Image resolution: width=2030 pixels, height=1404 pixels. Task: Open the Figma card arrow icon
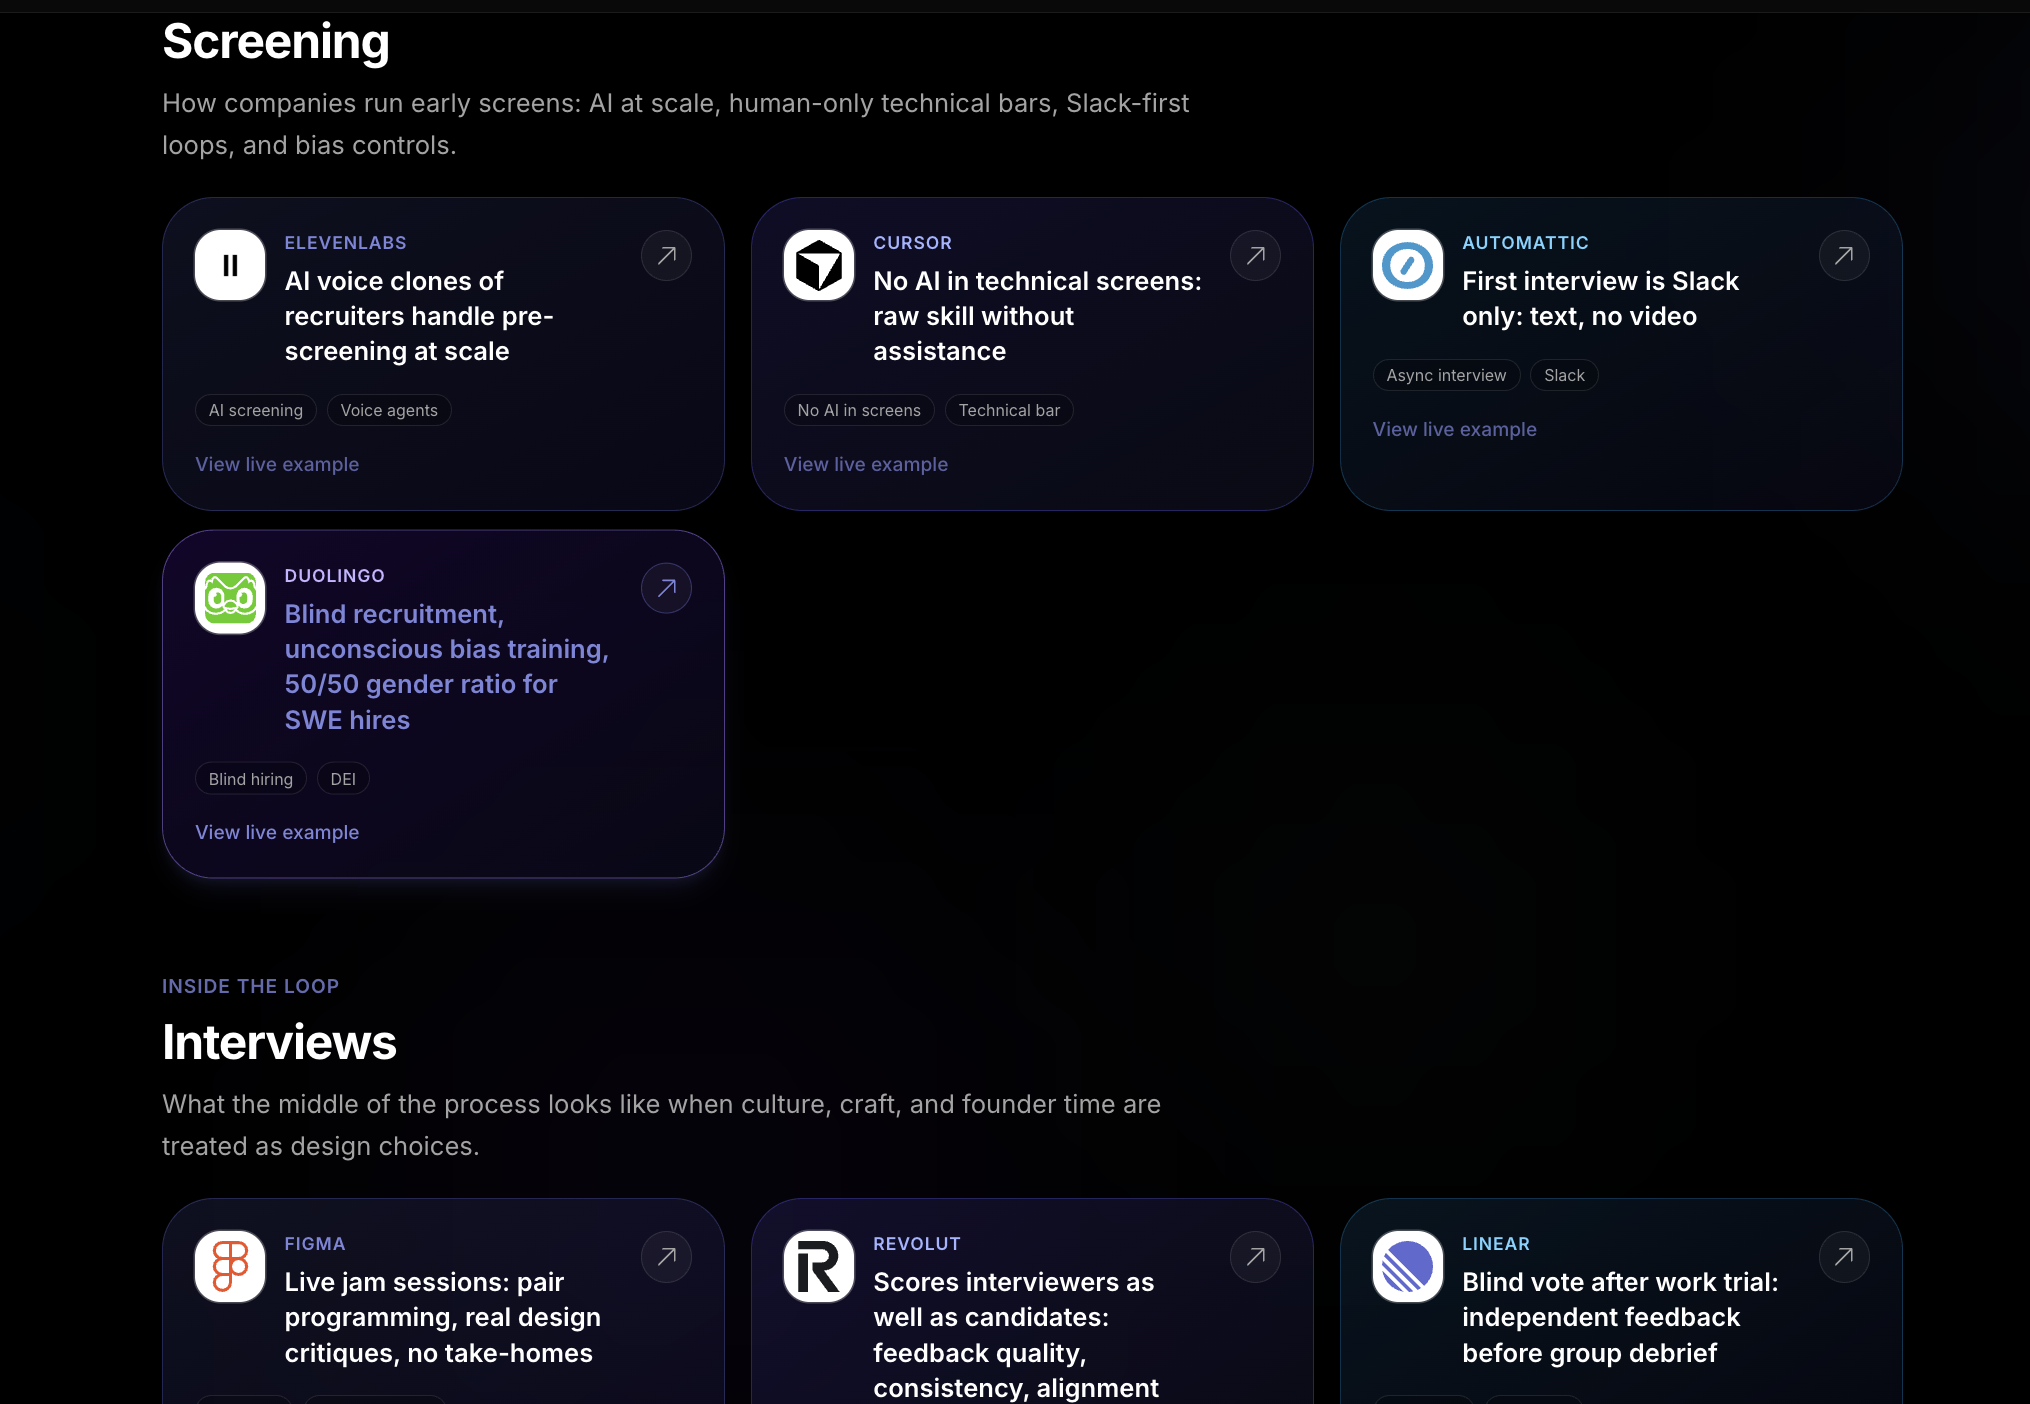click(667, 1257)
